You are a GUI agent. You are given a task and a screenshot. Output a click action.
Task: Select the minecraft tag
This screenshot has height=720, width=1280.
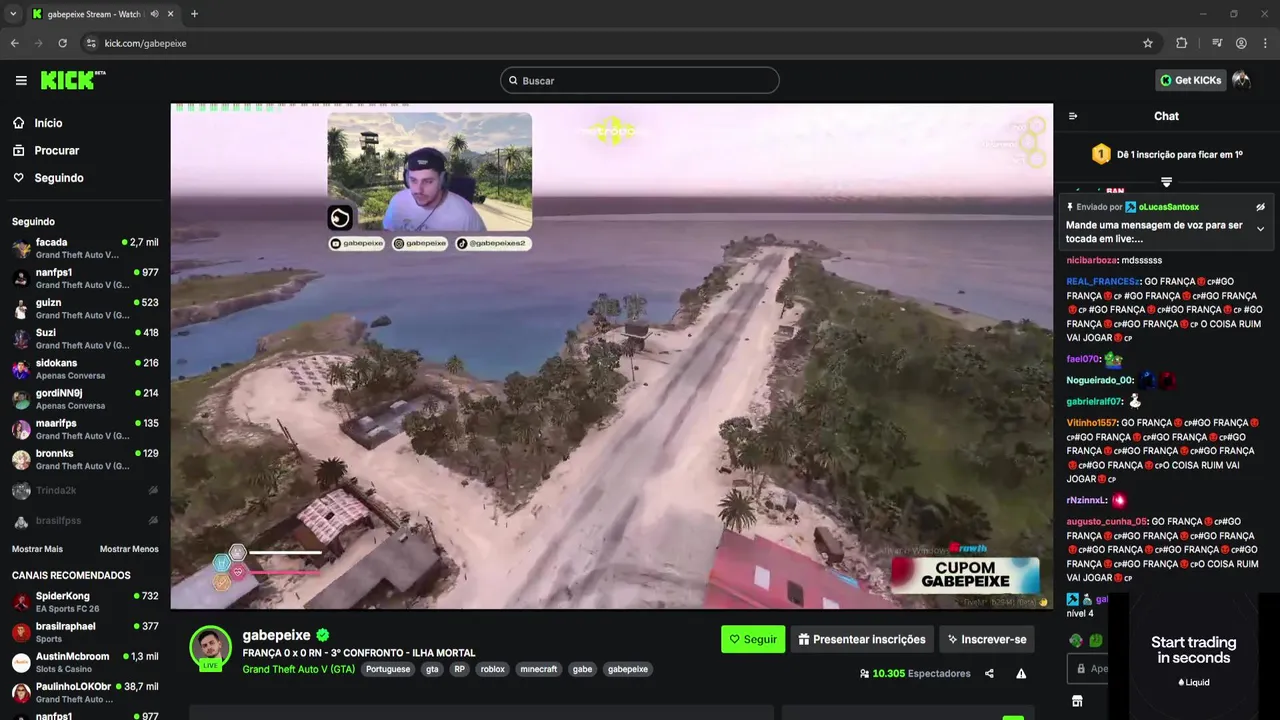[x=539, y=669]
